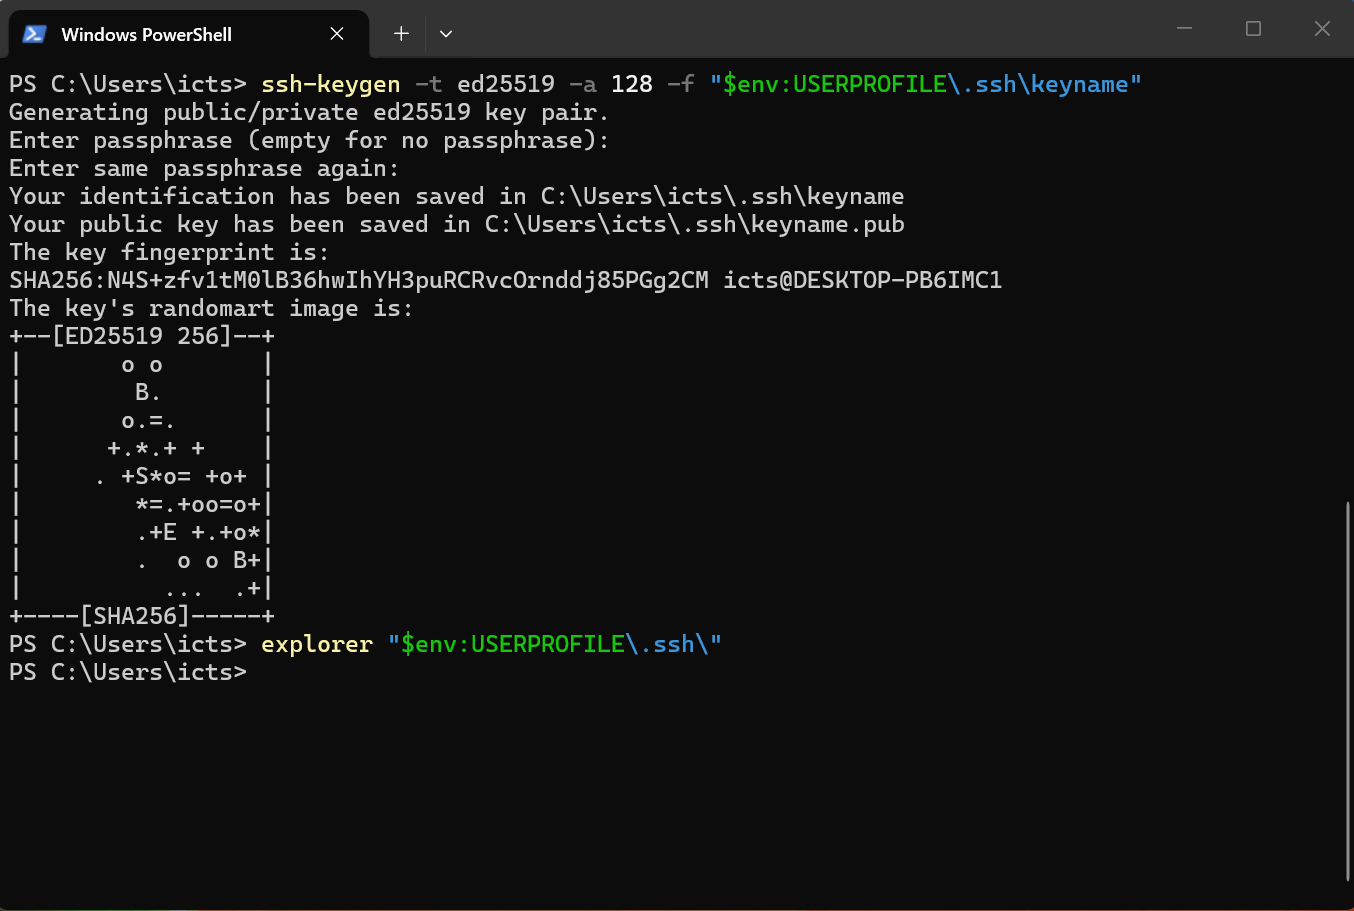The width and height of the screenshot is (1354, 911).
Task: Click the ssh-keygen command word
Action: [330, 85]
